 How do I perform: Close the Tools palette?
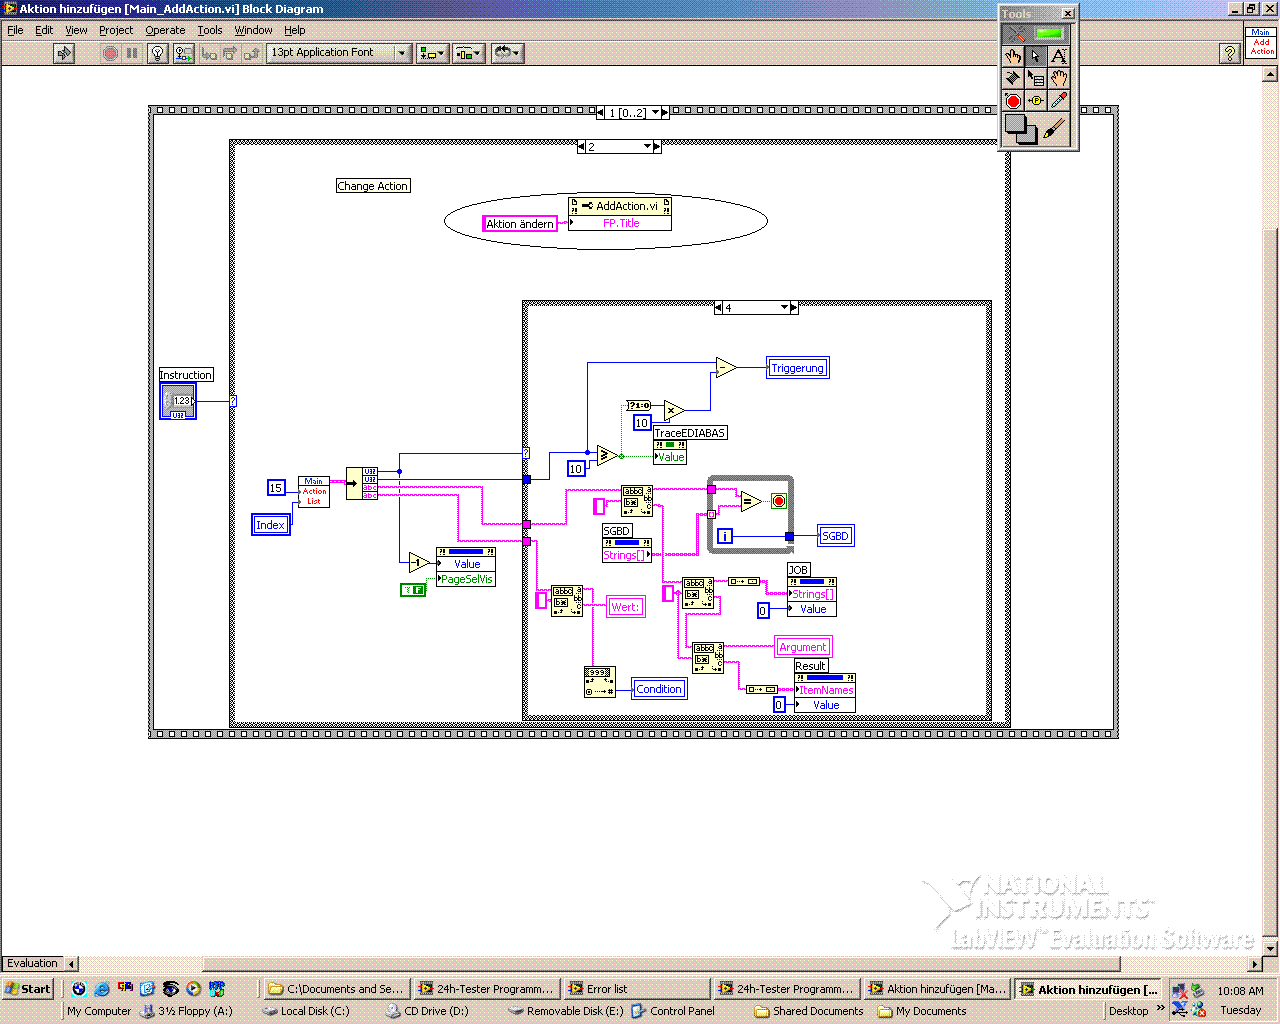tap(1068, 13)
